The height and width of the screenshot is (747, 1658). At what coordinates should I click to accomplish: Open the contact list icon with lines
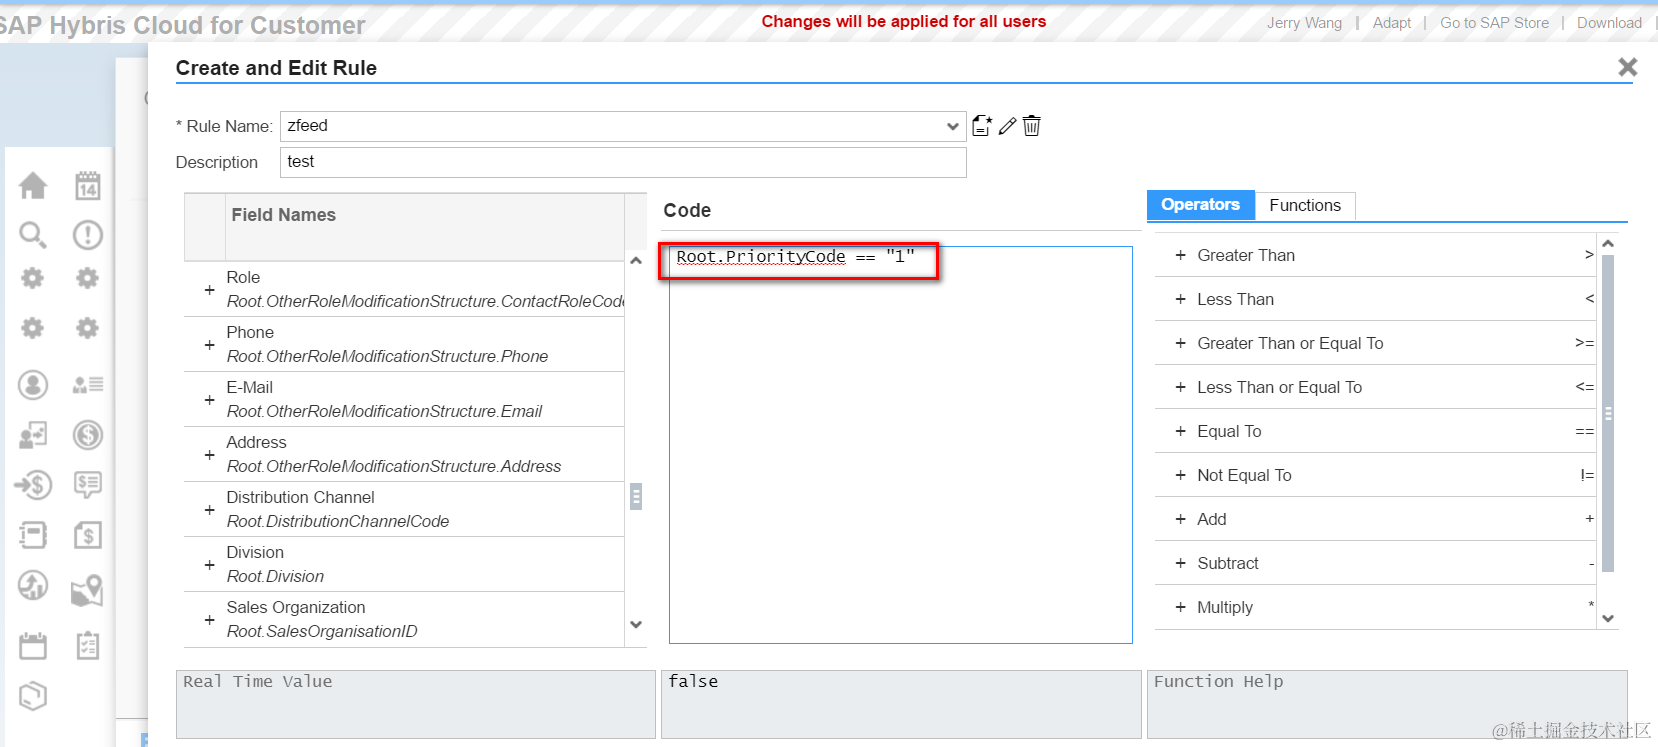pyautogui.click(x=88, y=385)
